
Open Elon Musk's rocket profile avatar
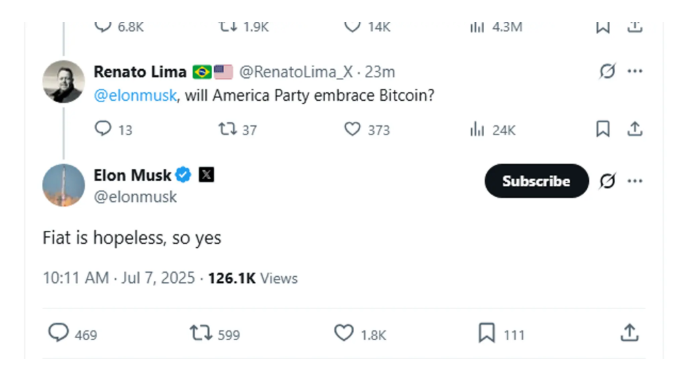point(64,185)
